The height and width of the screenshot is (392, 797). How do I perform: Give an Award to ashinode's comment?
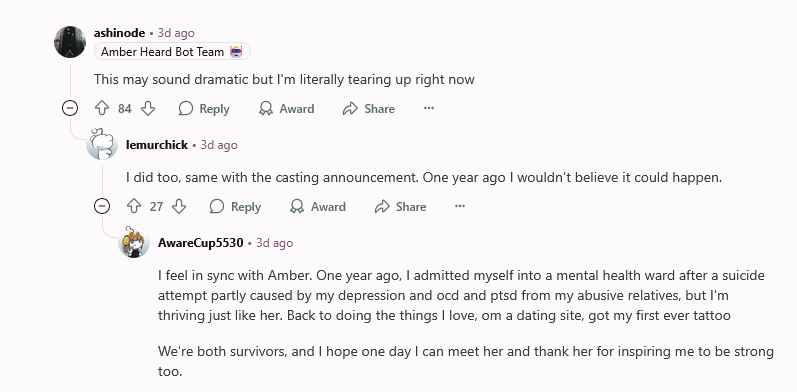[x=287, y=109]
